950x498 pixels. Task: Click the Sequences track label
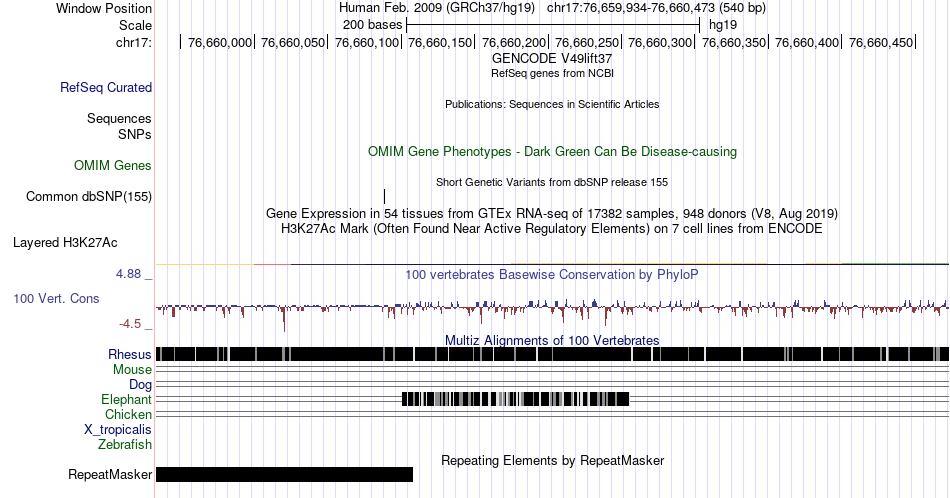click(x=119, y=118)
